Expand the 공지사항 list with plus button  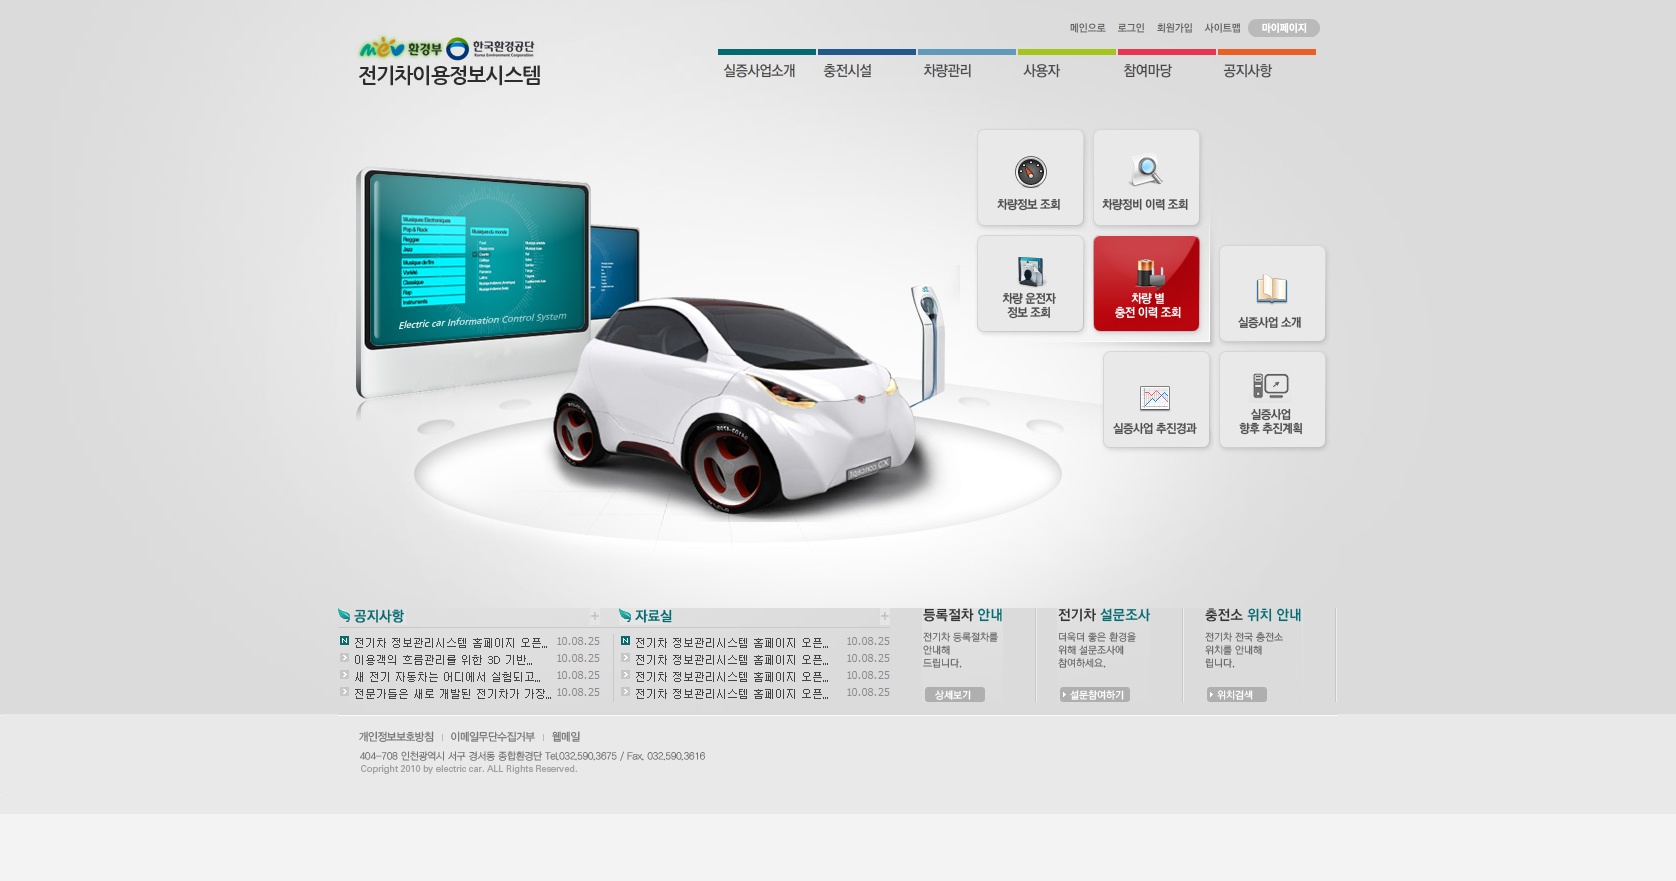coord(595,616)
